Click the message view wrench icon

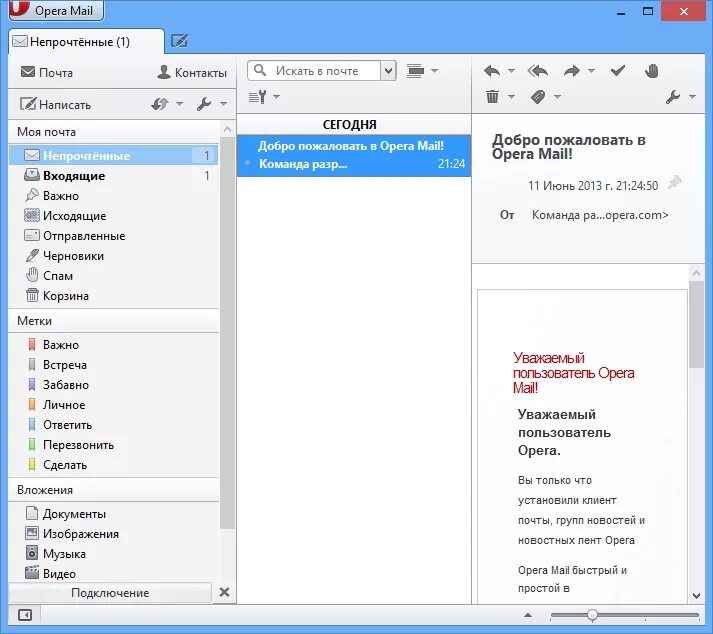click(673, 96)
